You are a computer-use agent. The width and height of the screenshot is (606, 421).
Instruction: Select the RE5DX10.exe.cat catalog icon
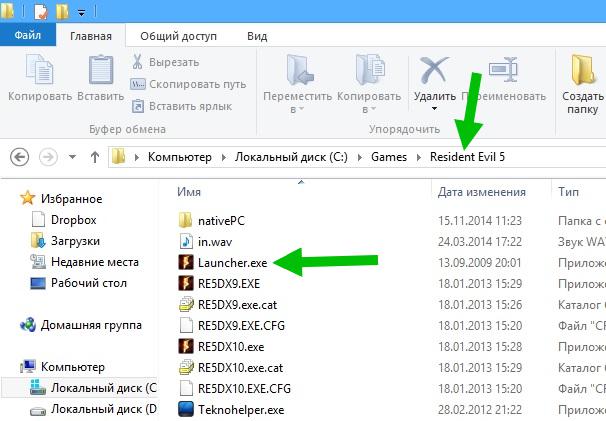(x=186, y=367)
